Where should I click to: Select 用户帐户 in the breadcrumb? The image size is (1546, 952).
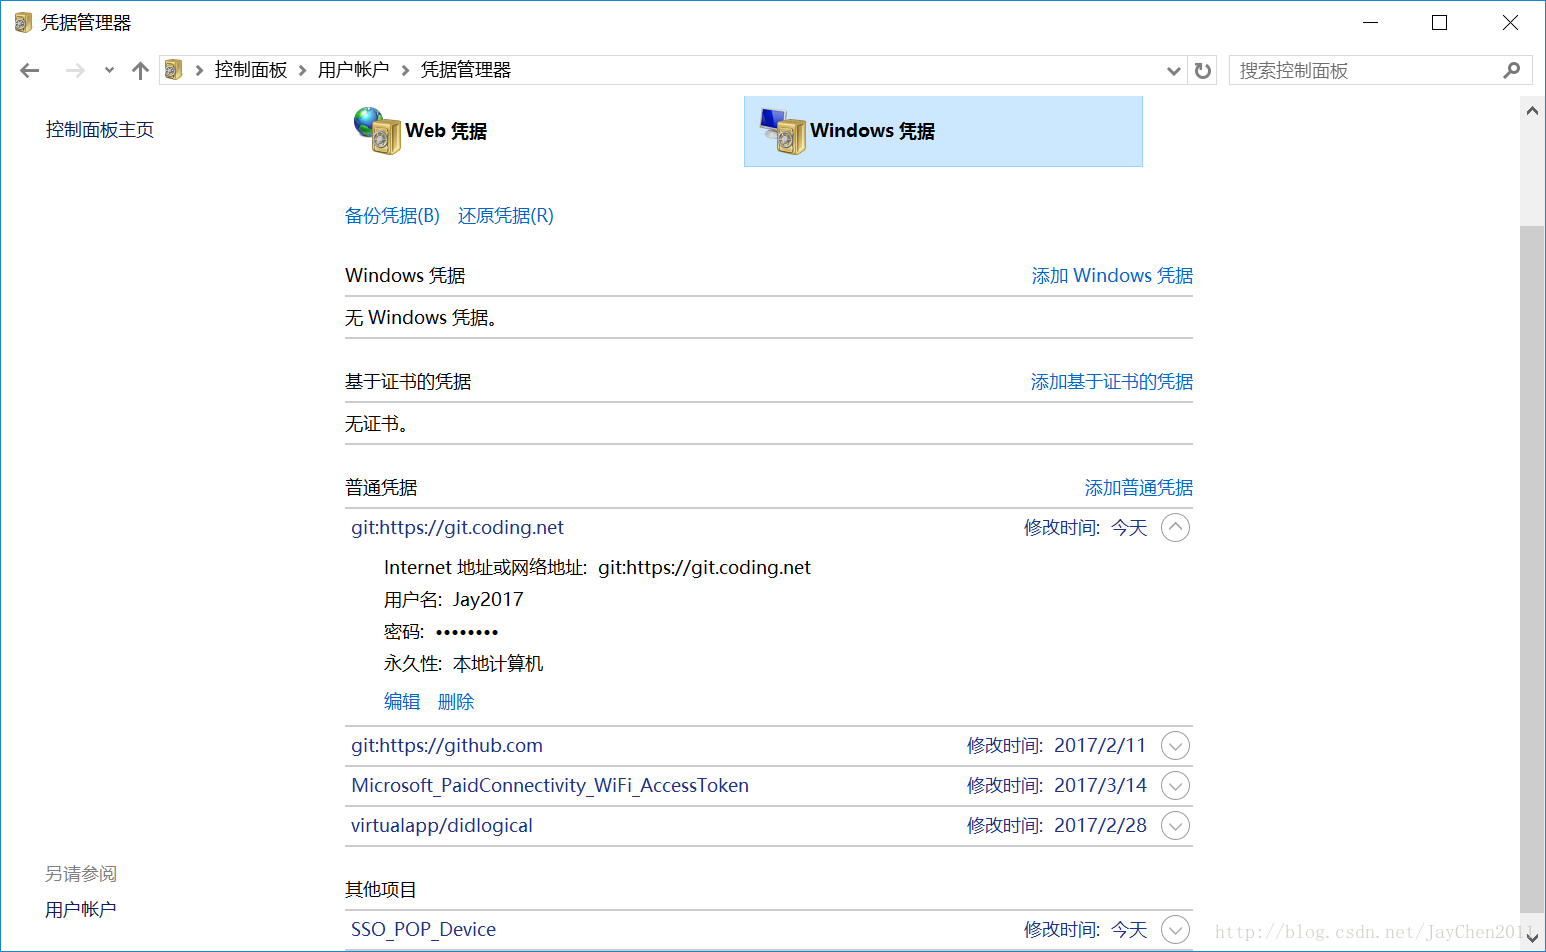click(x=353, y=70)
